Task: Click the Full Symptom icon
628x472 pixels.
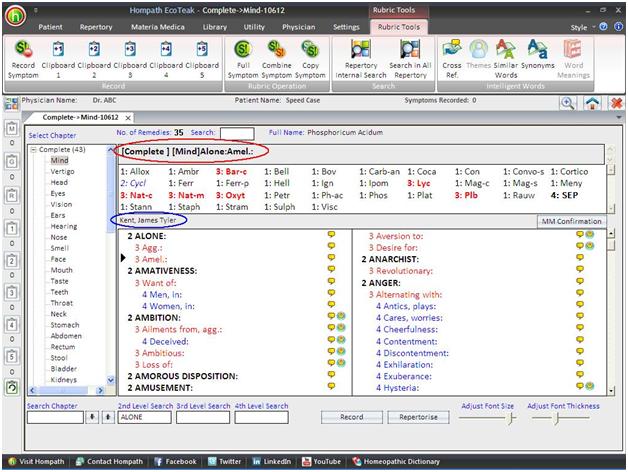Action: point(243,49)
